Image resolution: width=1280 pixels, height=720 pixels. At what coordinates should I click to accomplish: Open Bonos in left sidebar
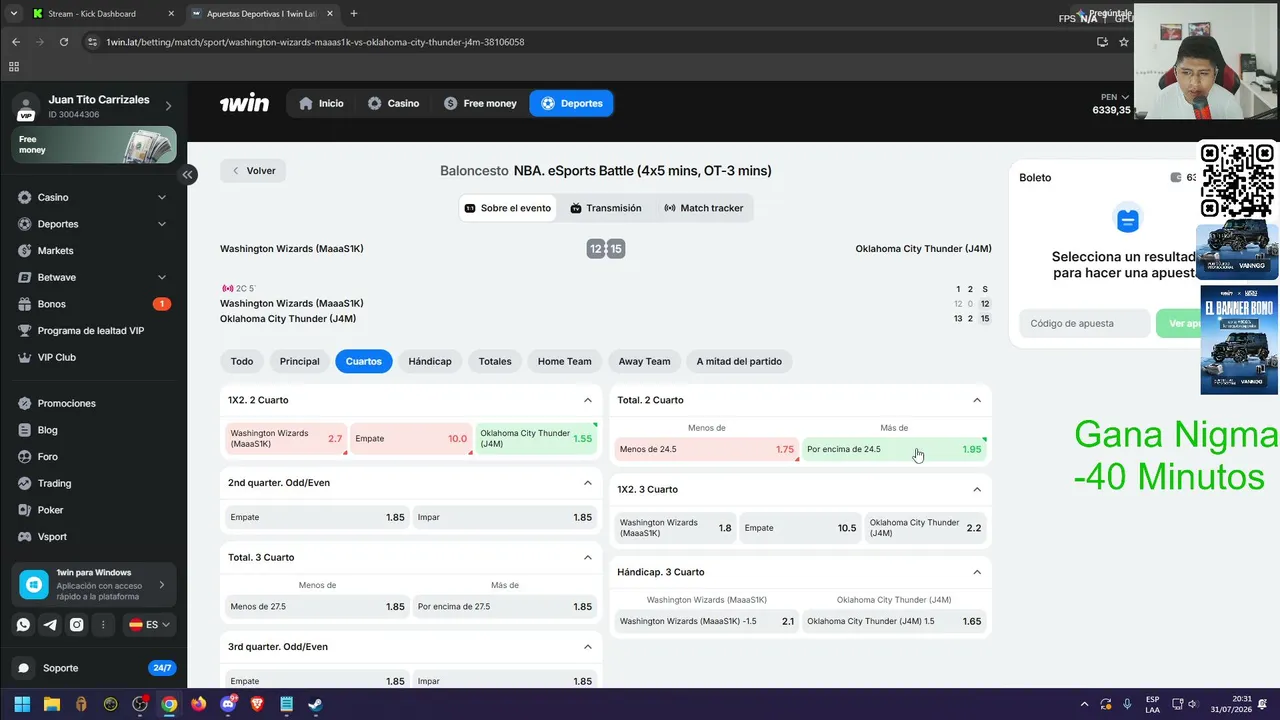click(93, 304)
